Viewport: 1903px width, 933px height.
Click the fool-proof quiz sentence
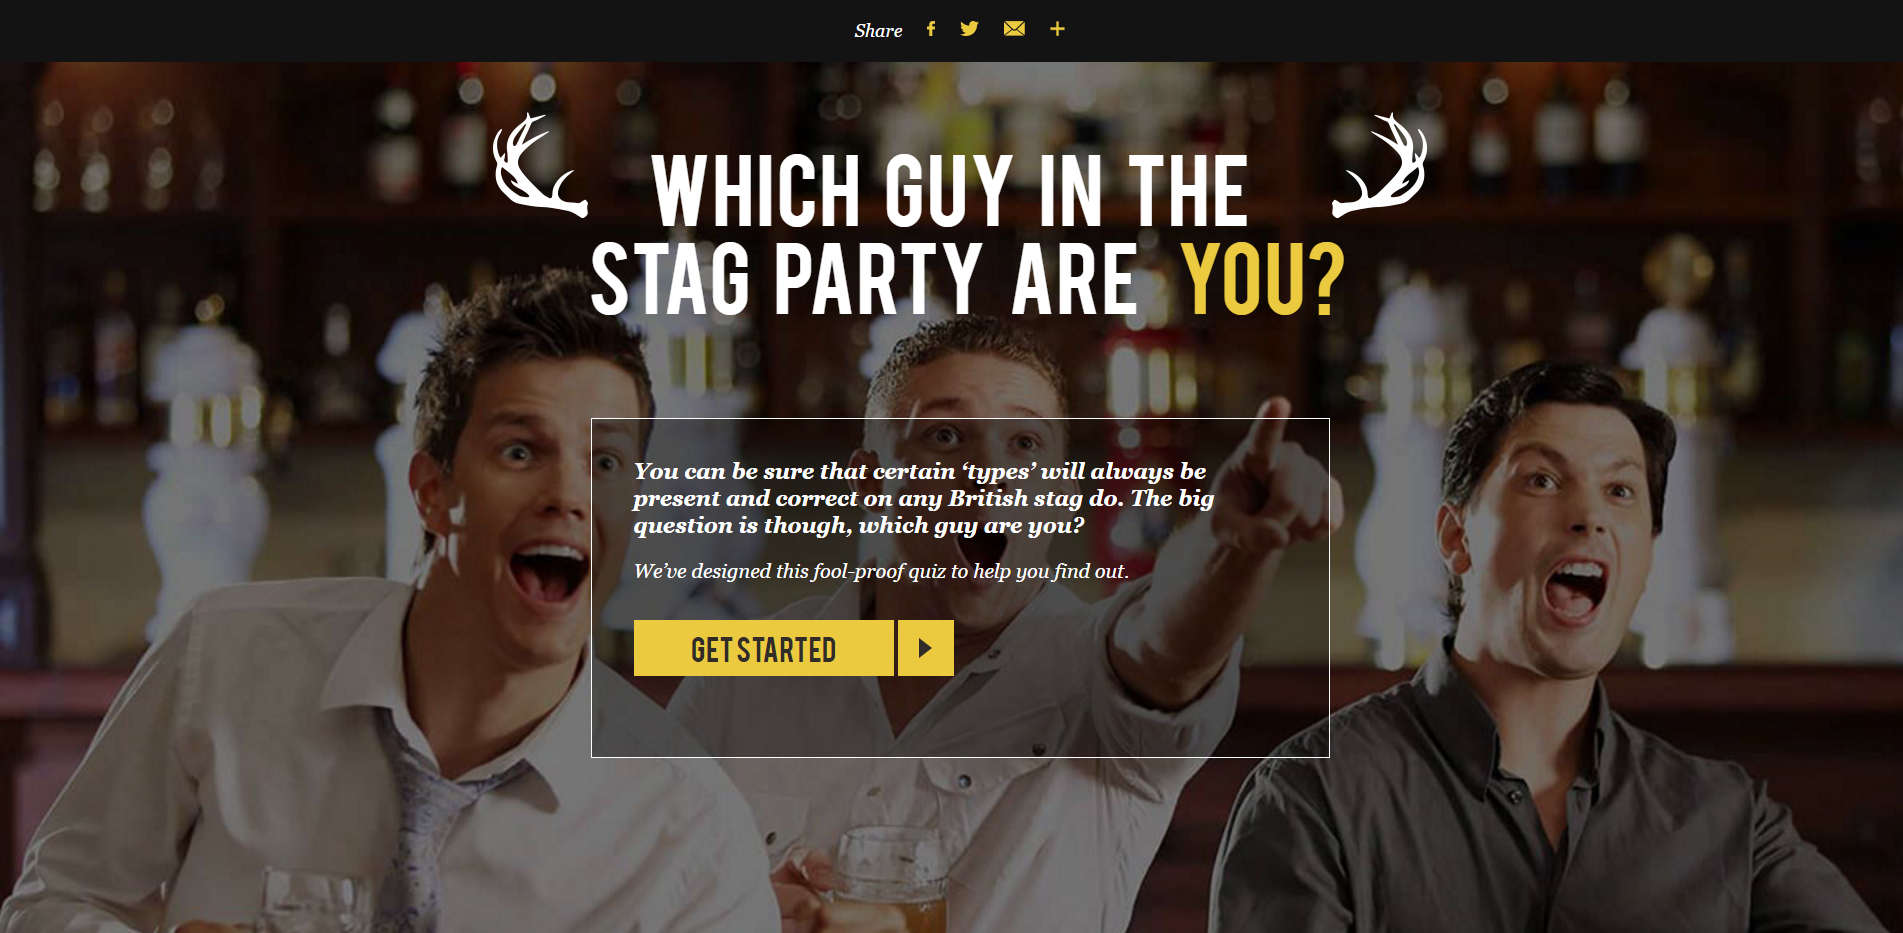[881, 571]
